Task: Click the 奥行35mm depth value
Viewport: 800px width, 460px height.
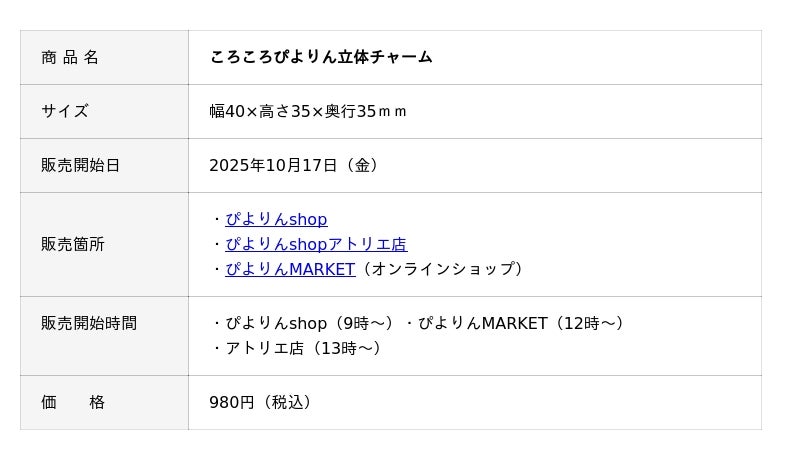Action: [x=366, y=111]
